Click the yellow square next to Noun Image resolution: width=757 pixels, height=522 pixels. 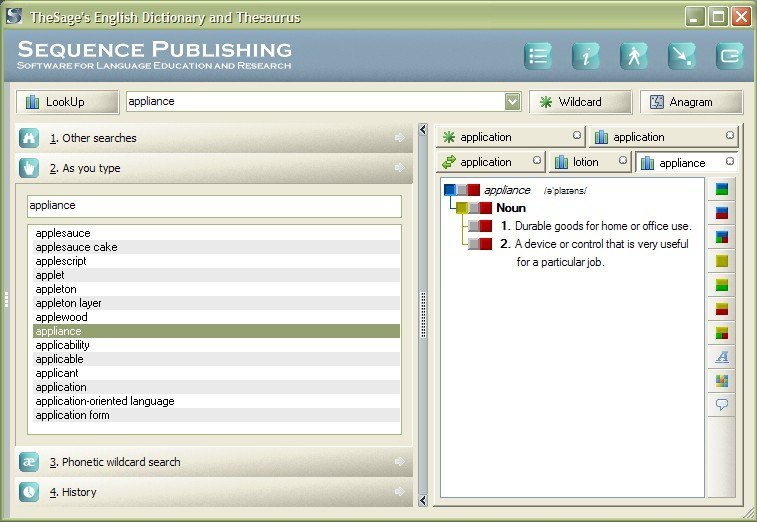tap(462, 208)
